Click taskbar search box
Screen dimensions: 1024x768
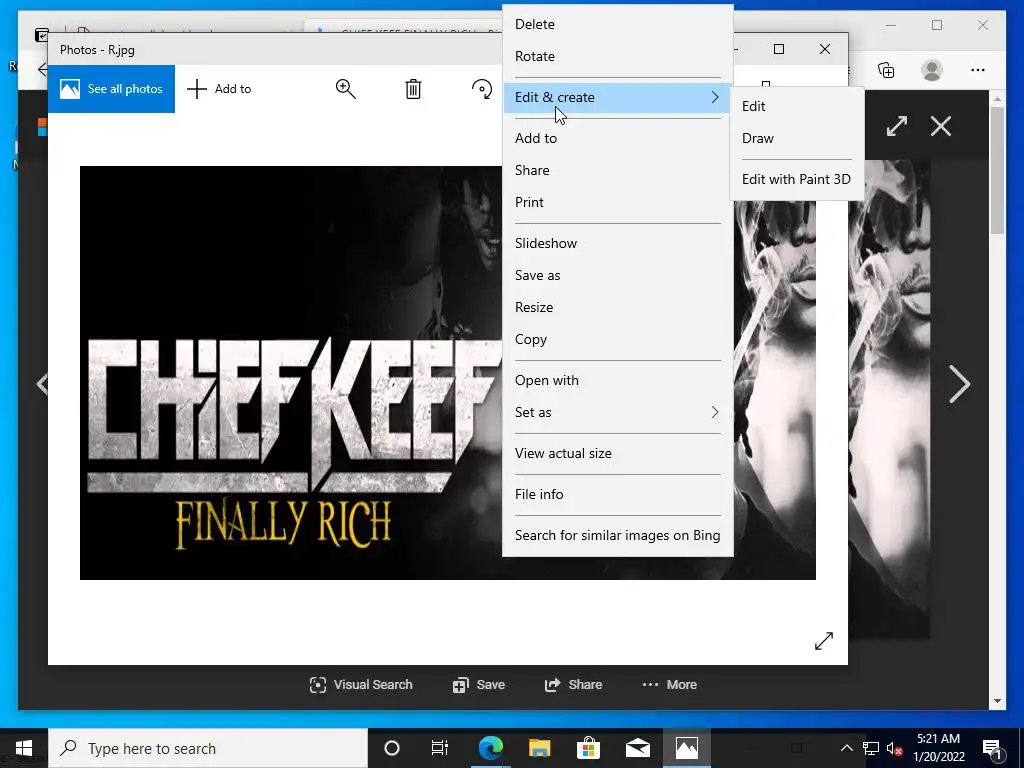[208, 748]
